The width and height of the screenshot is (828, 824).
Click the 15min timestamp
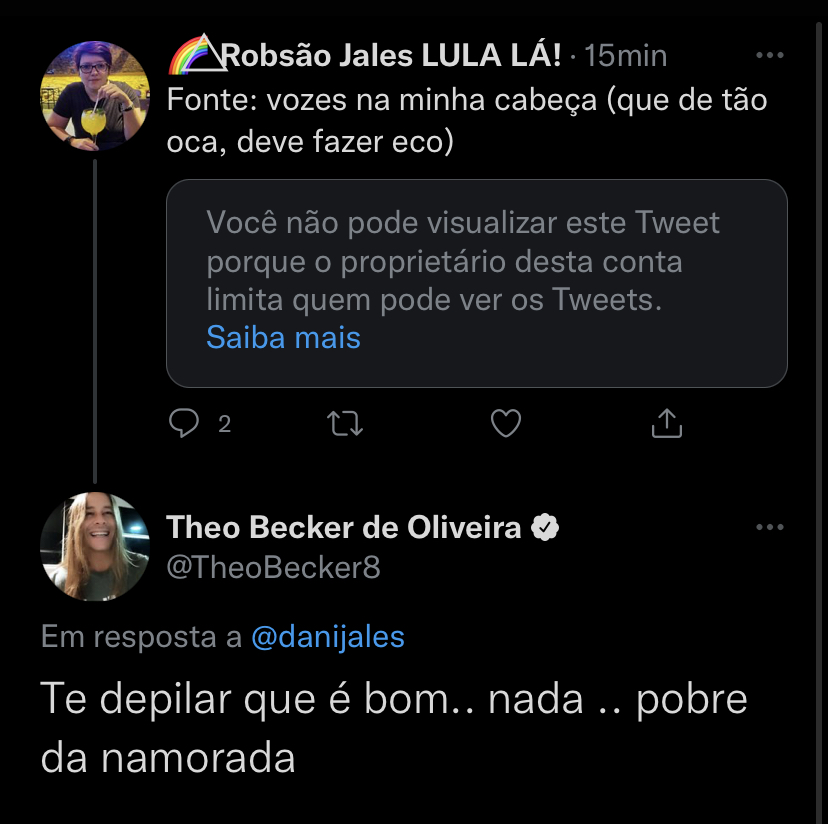tap(625, 56)
